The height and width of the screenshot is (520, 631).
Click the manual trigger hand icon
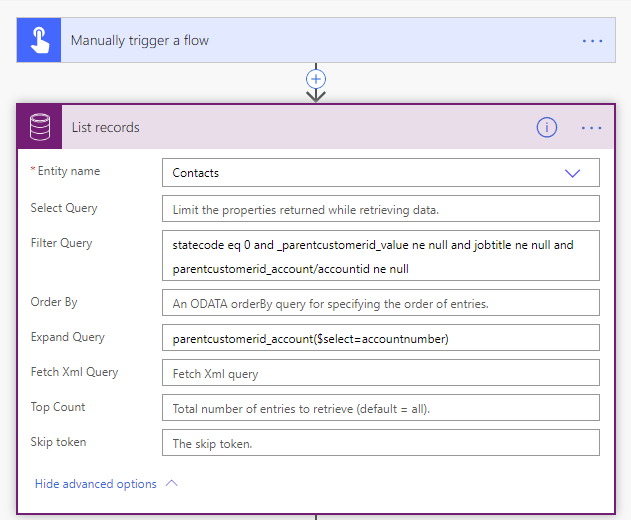[39, 41]
